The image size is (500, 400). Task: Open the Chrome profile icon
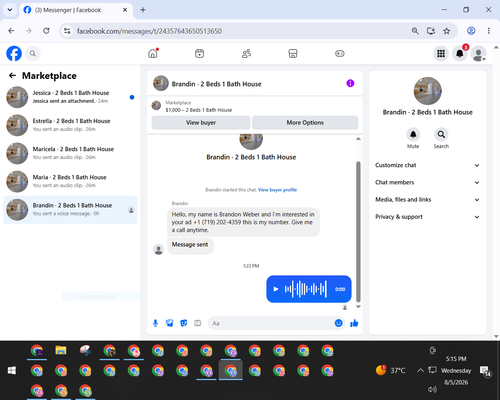[x=471, y=31]
